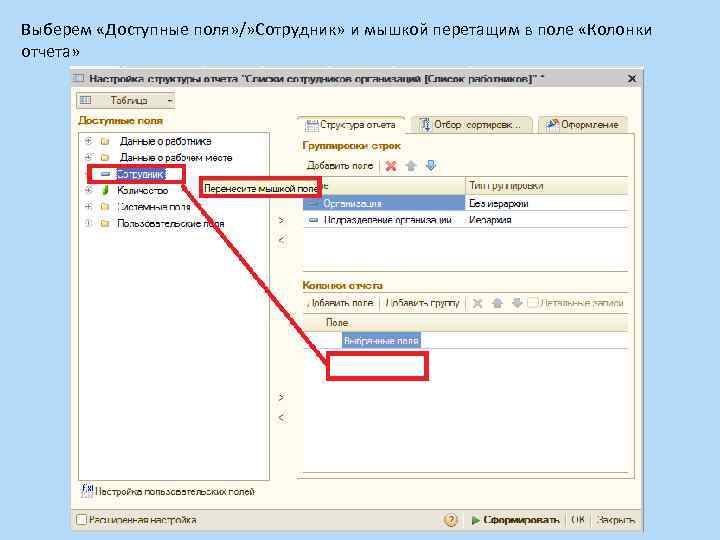Remove field from report columns with < arrow
The height and width of the screenshot is (540, 720).
click(x=281, y=418)
